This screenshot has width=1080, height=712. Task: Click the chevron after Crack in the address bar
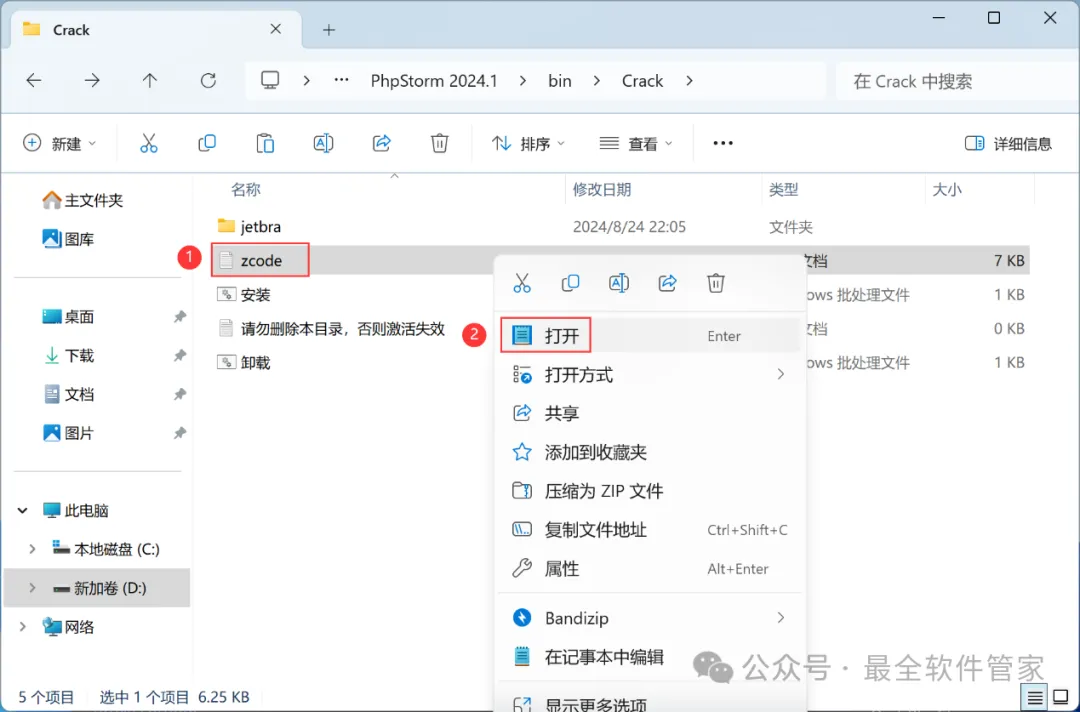[689, 81]
